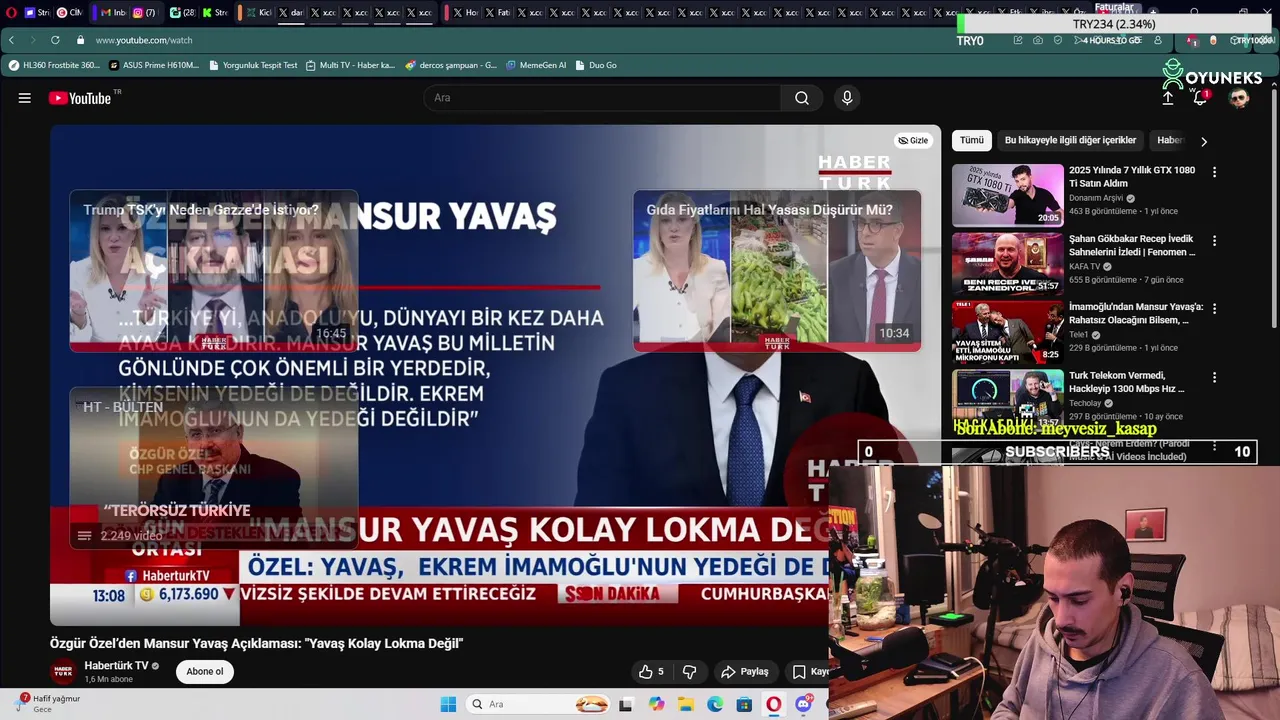Open options for Şahan Gökbakar video

coord(1214,241)
